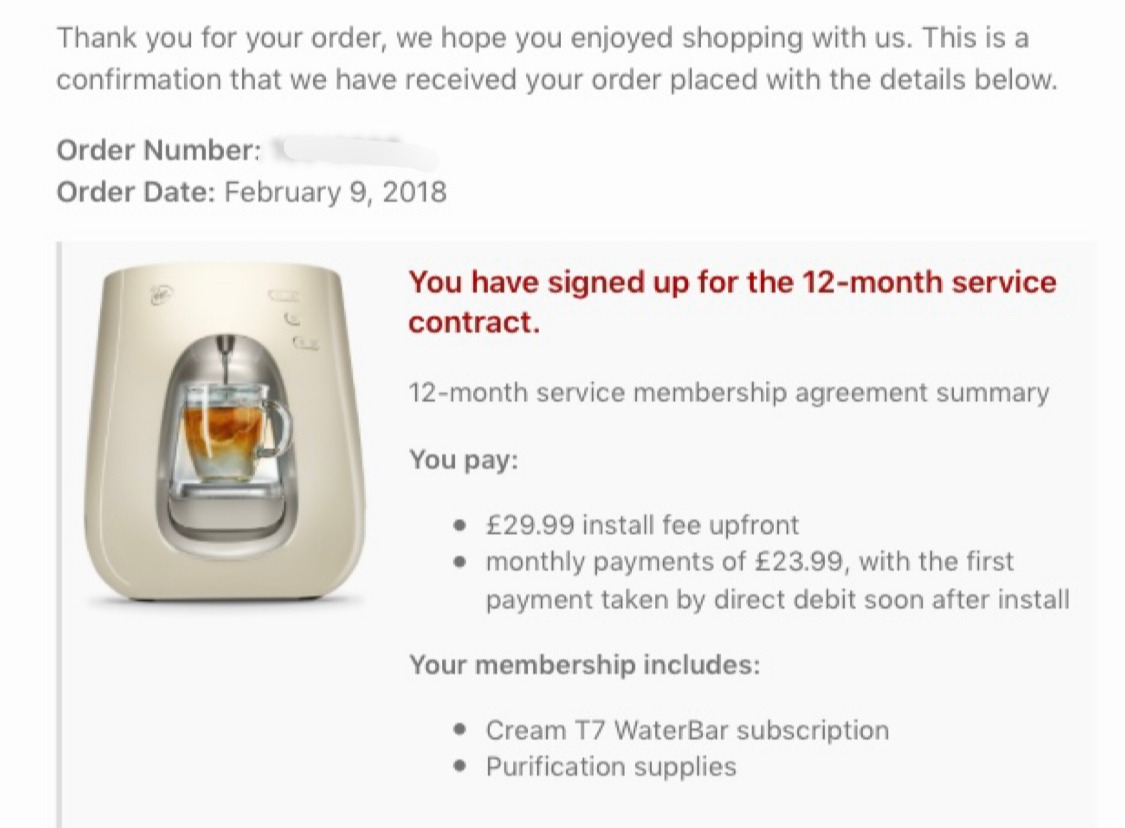This screenshot has width=1125, height=828.
Task: Click the glass tea cup in the image
Action: [x=235, y=432]
